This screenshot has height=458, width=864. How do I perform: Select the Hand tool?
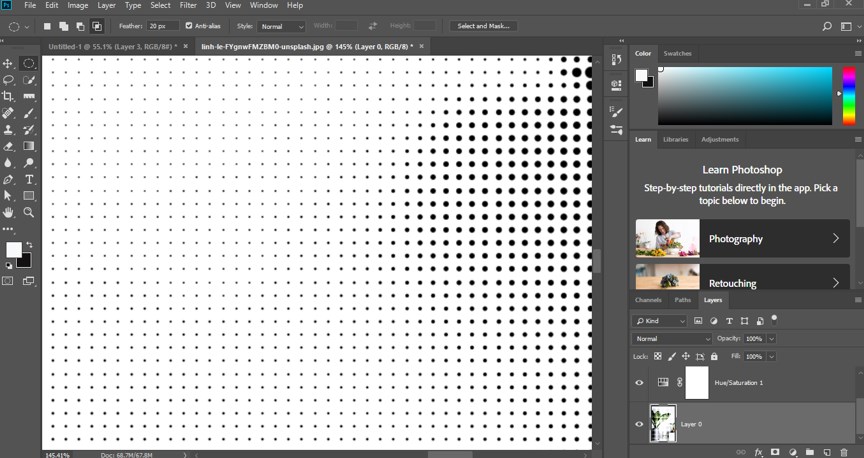click(8, 212)
